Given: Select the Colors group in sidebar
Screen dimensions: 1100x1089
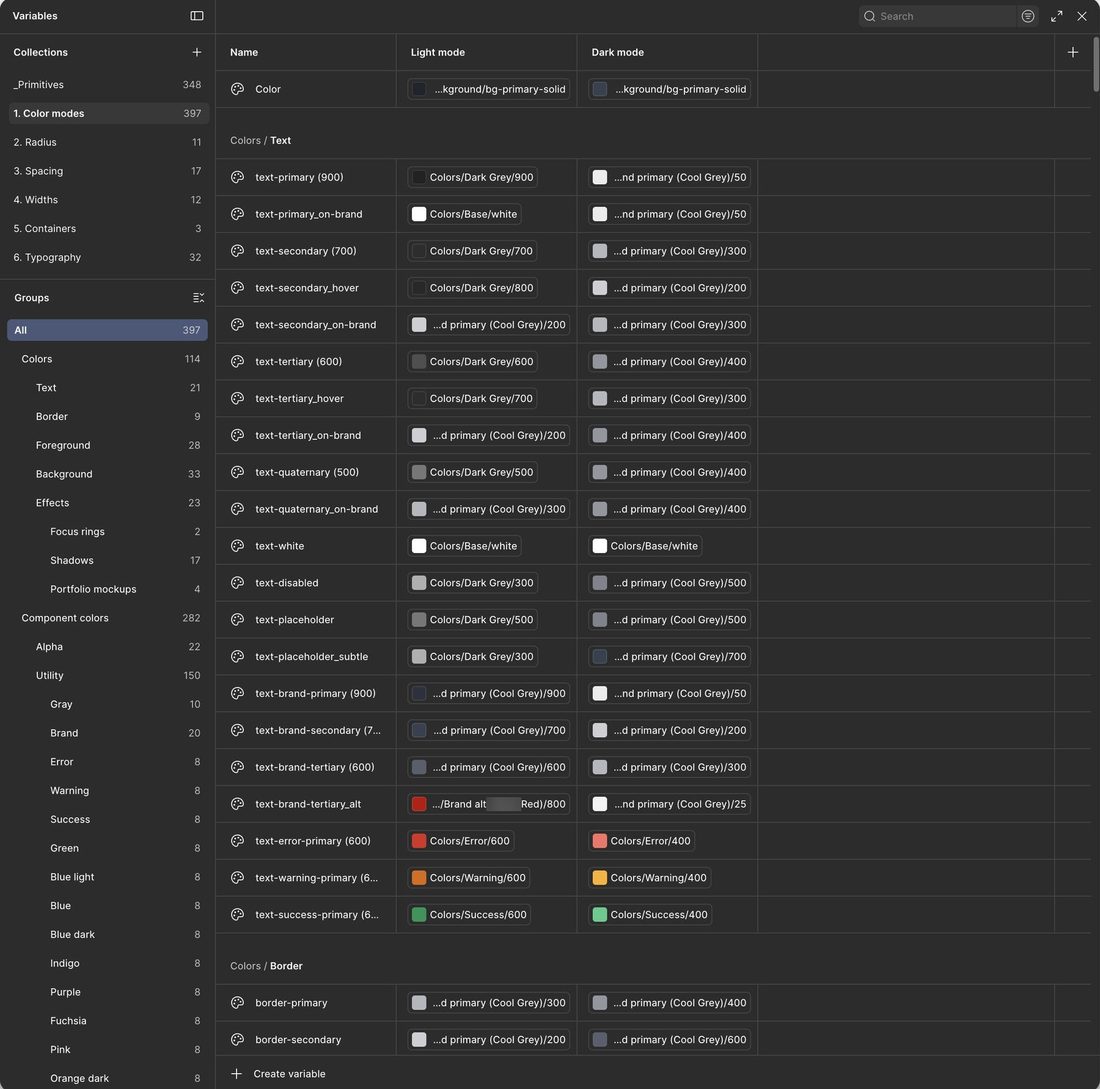Looking at the screenshot, I should point(107,359).
